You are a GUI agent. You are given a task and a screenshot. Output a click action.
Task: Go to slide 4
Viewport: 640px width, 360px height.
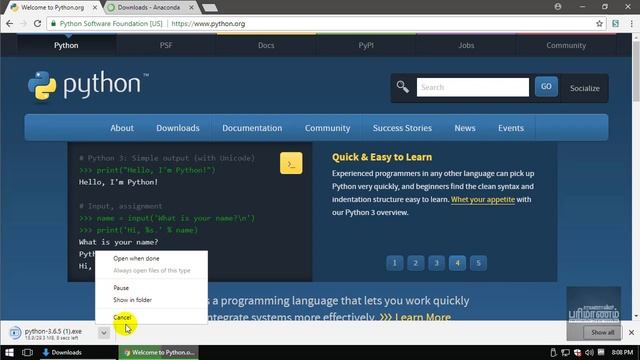(x=457, y=263)
